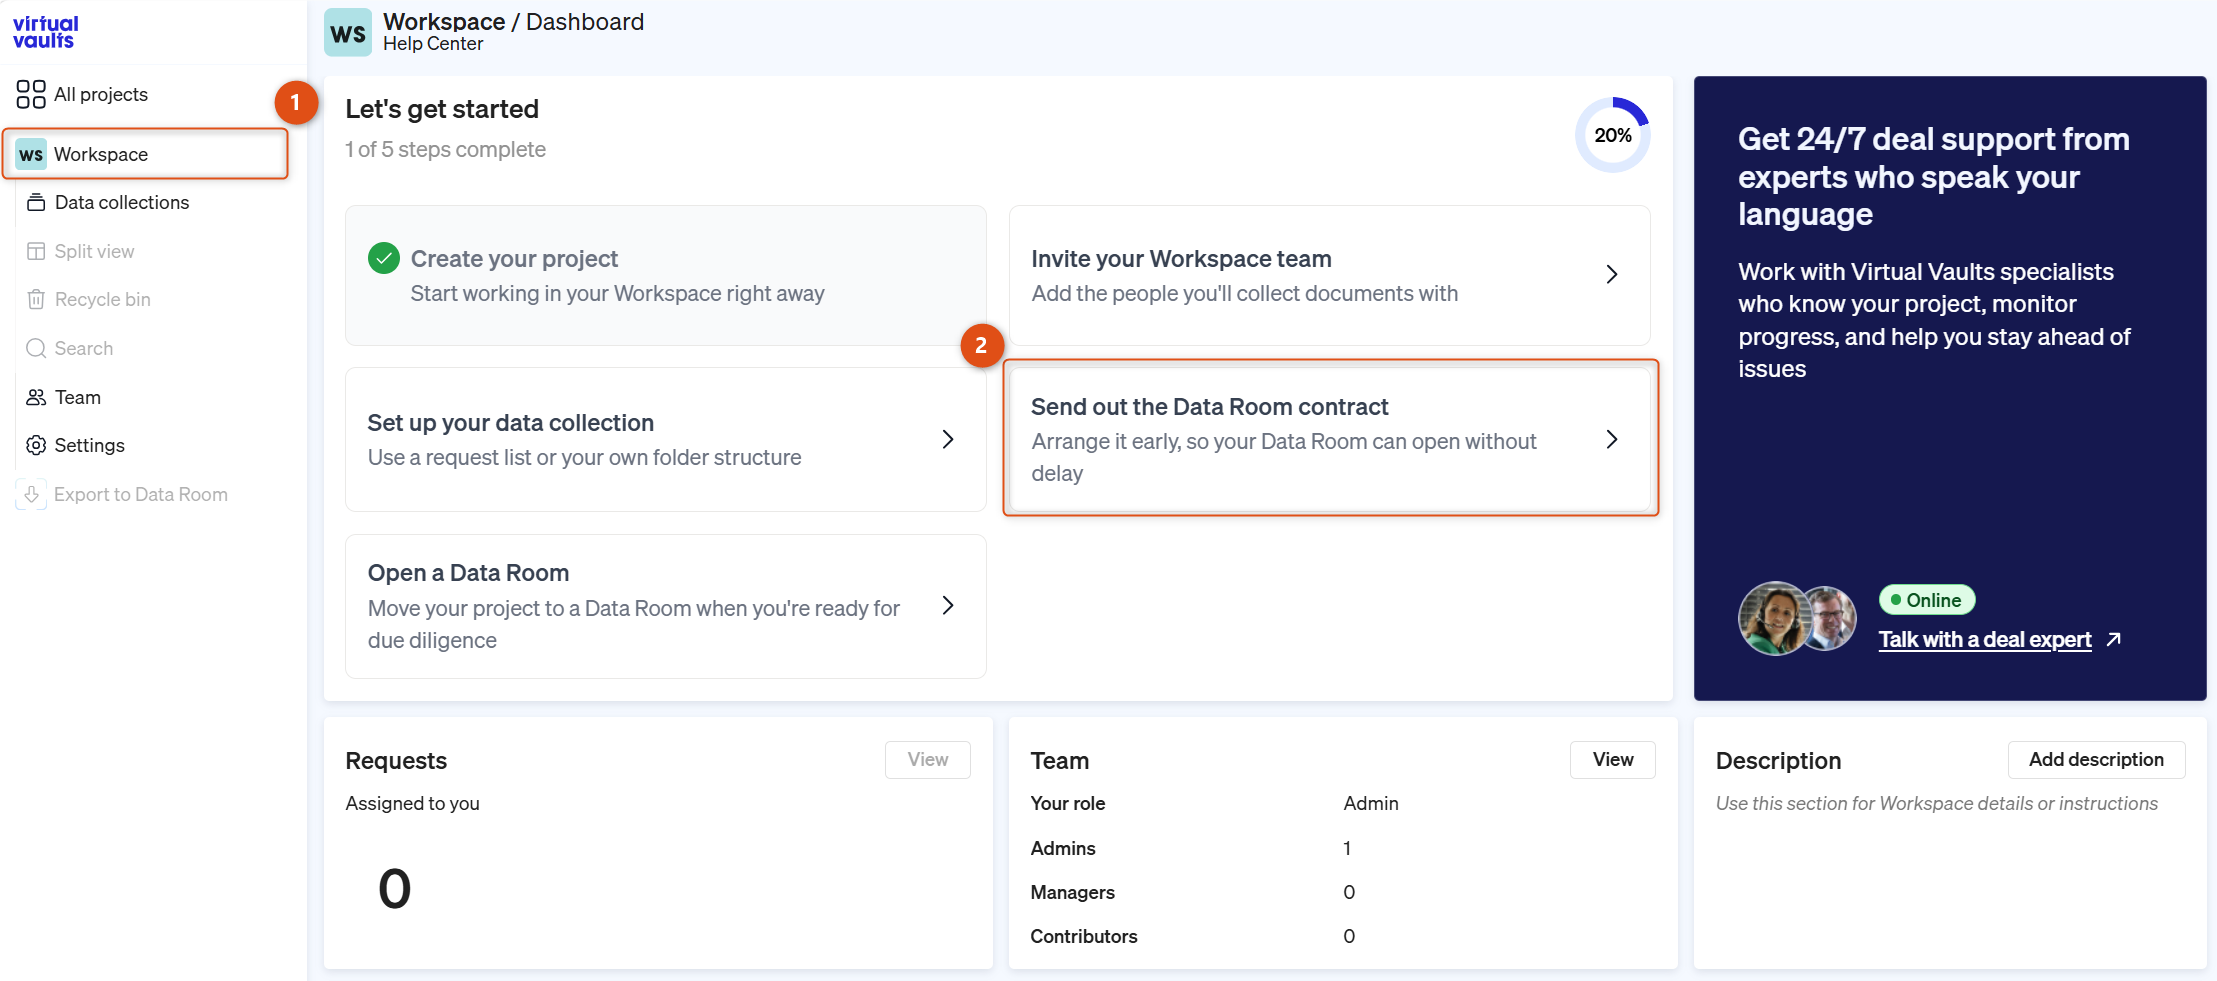Click the Settings gear icon
The width and height of the screenshot is (2217, 981).
tap(36, 445)
